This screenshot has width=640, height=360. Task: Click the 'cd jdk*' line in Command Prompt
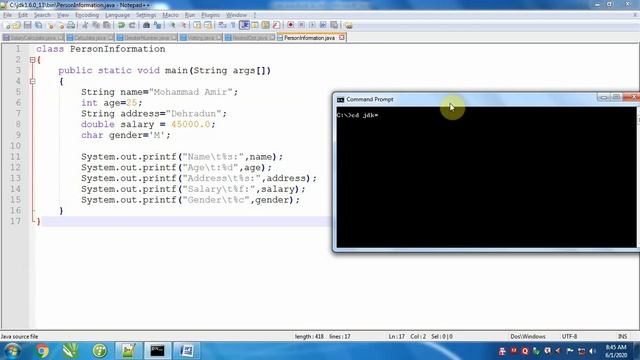[357, 115]
